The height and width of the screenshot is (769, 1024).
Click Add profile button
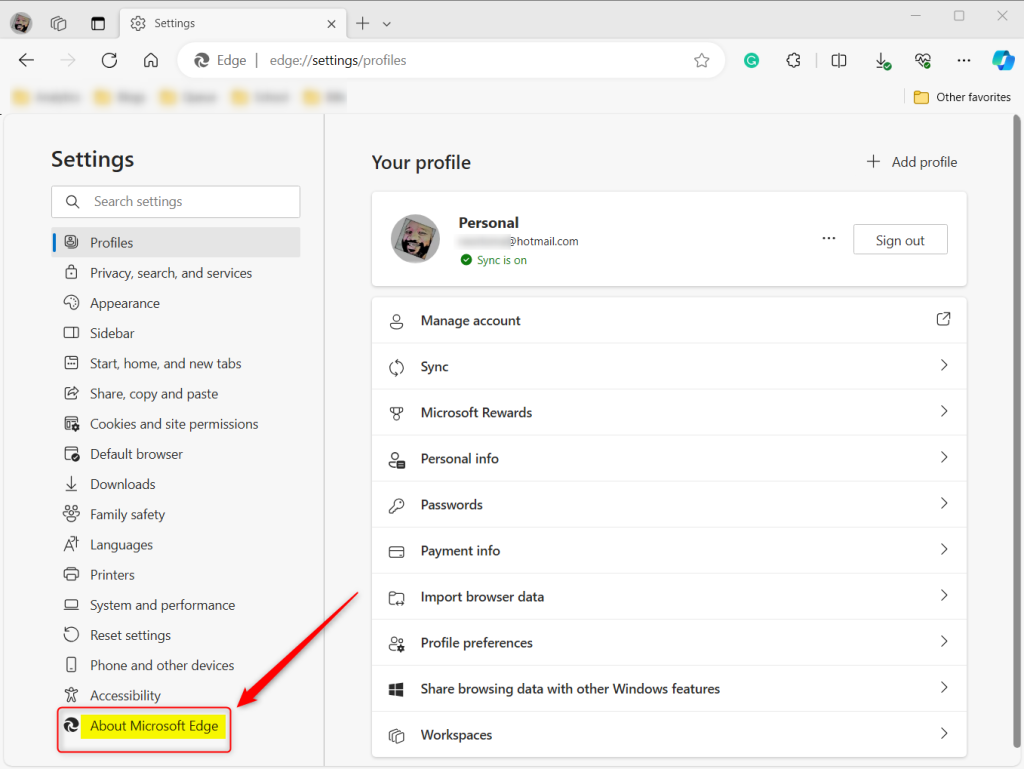point(912,162)
